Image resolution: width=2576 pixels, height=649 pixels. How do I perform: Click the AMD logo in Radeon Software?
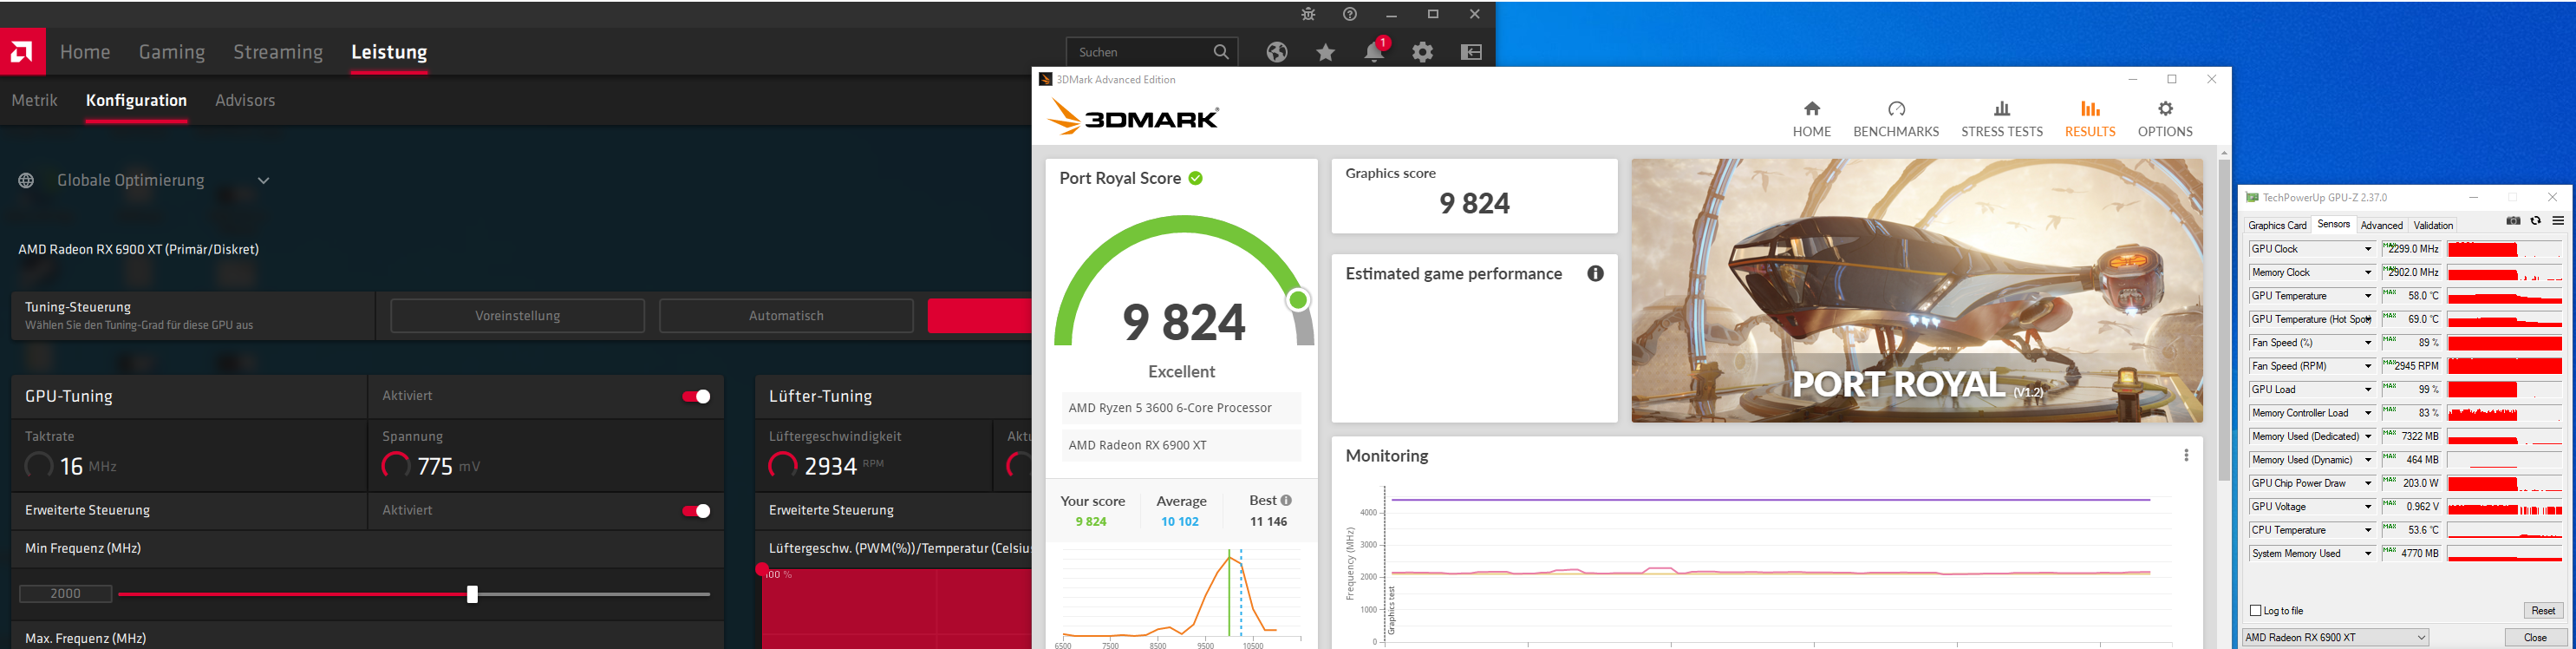[x=23, y=52]
